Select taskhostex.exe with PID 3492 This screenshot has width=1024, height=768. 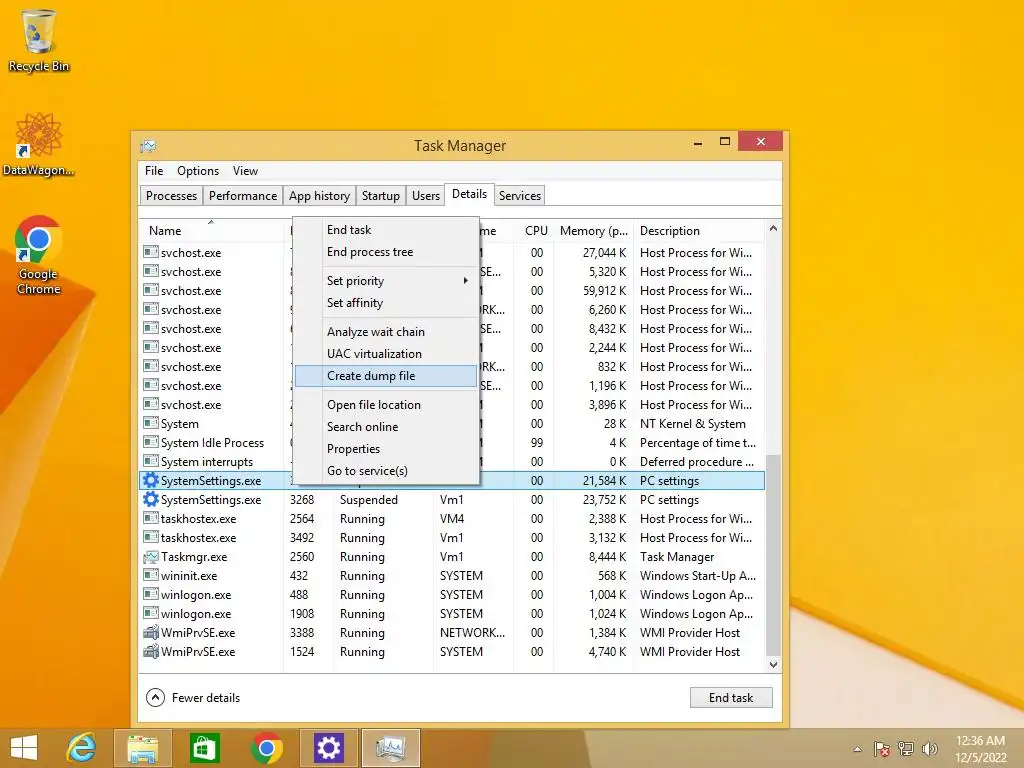452,537
